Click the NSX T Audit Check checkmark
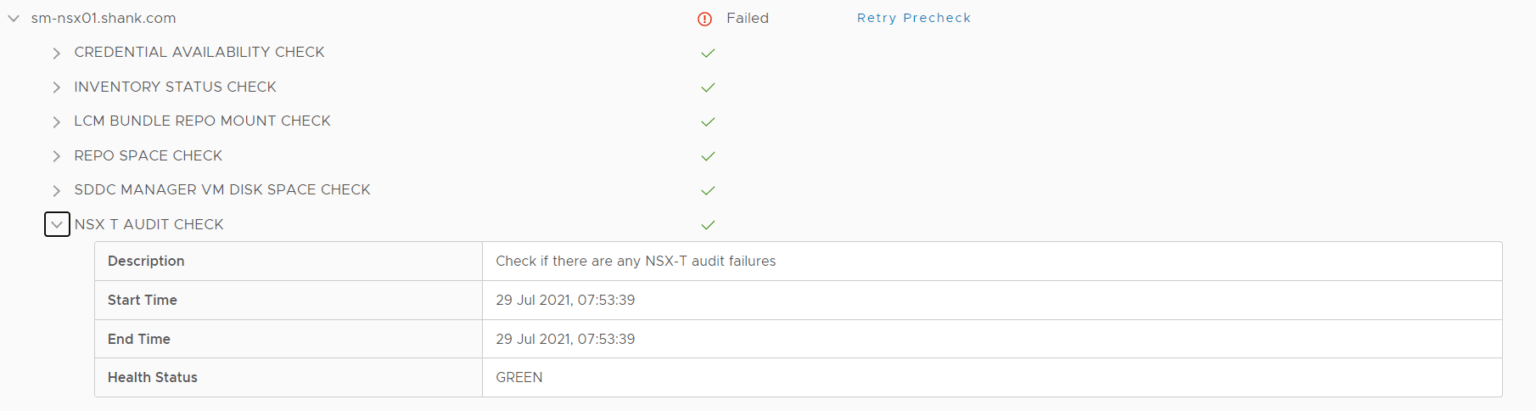The height and width of the screenshot is (411, 1536). (708, 225)
